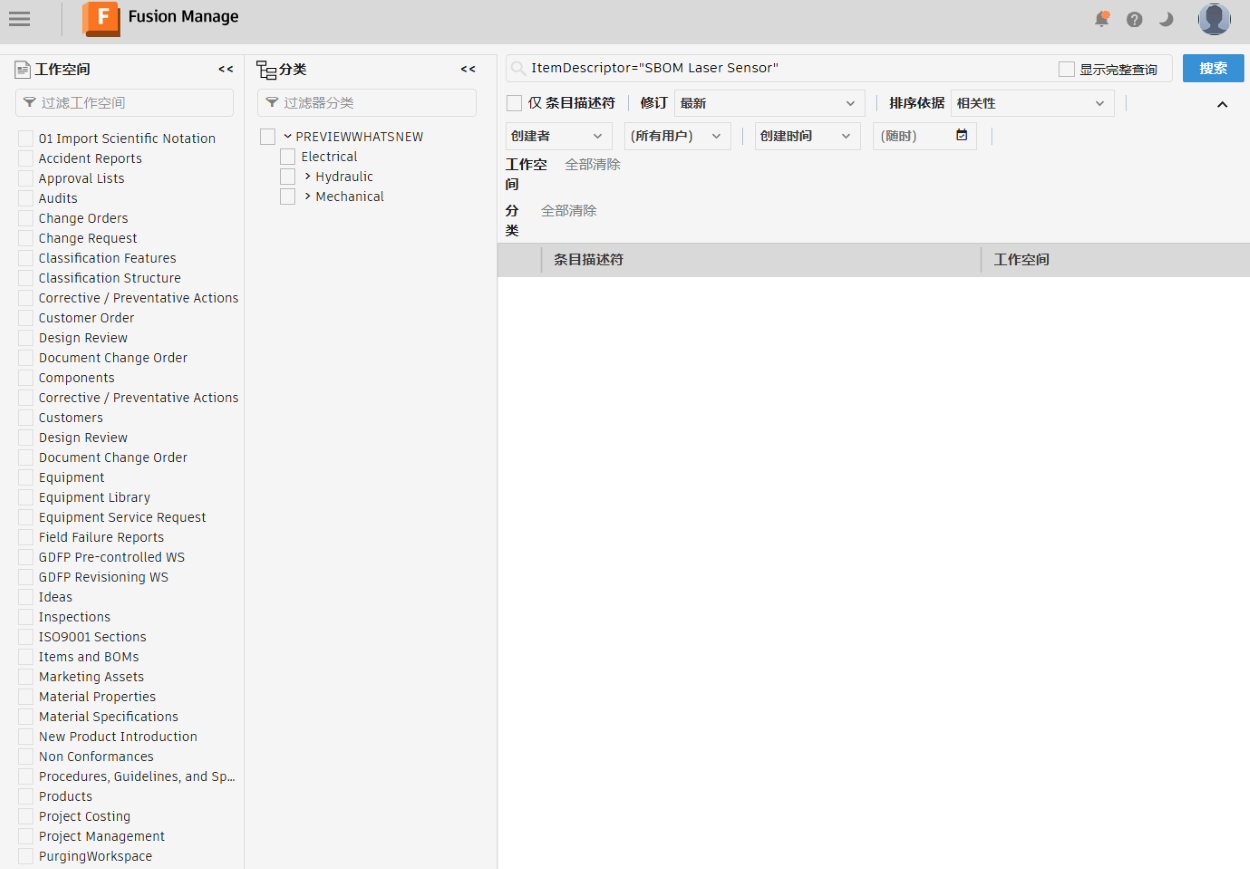
Task: Open the help question mark icon
Action: click(x=1134, y=19)
